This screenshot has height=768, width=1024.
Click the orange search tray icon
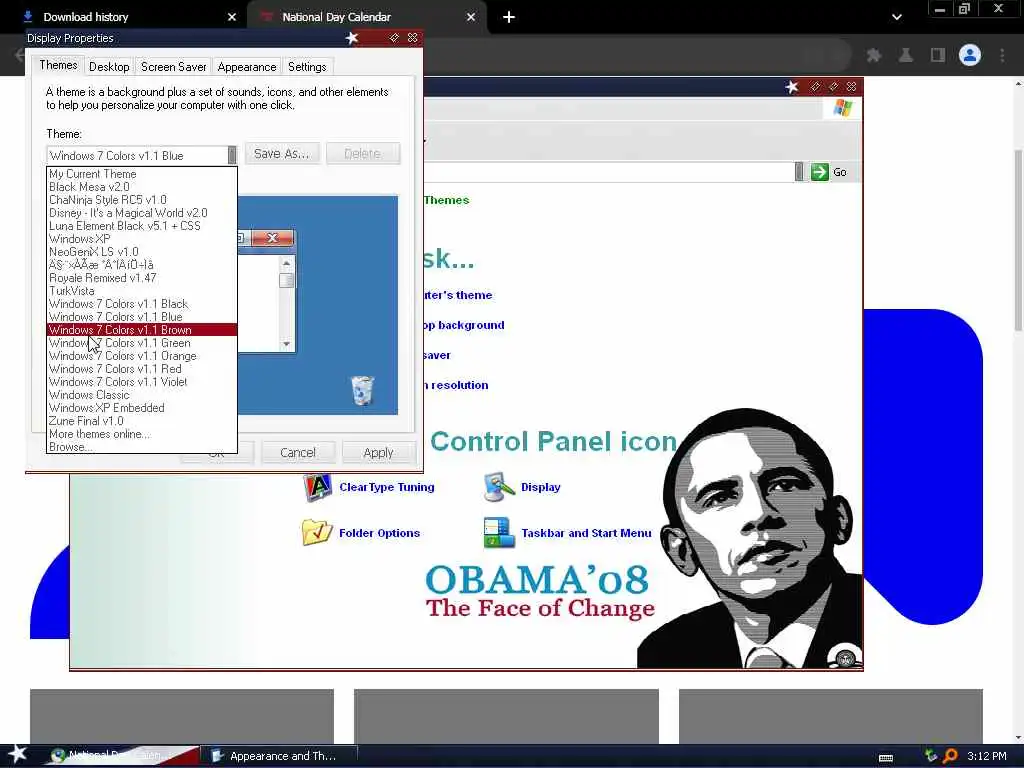[951, 756]
